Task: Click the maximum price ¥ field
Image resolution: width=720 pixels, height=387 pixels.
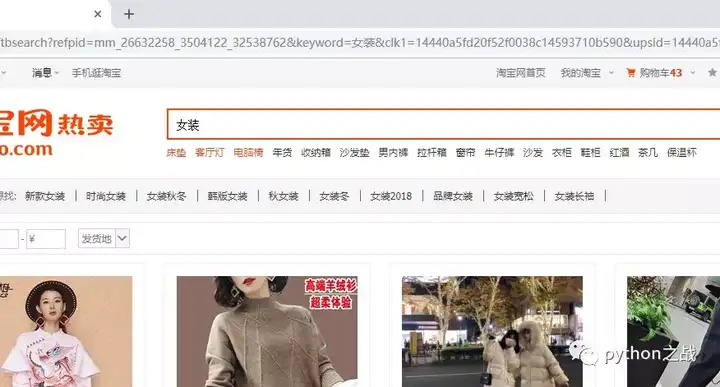Action: (x=46, y=239)
